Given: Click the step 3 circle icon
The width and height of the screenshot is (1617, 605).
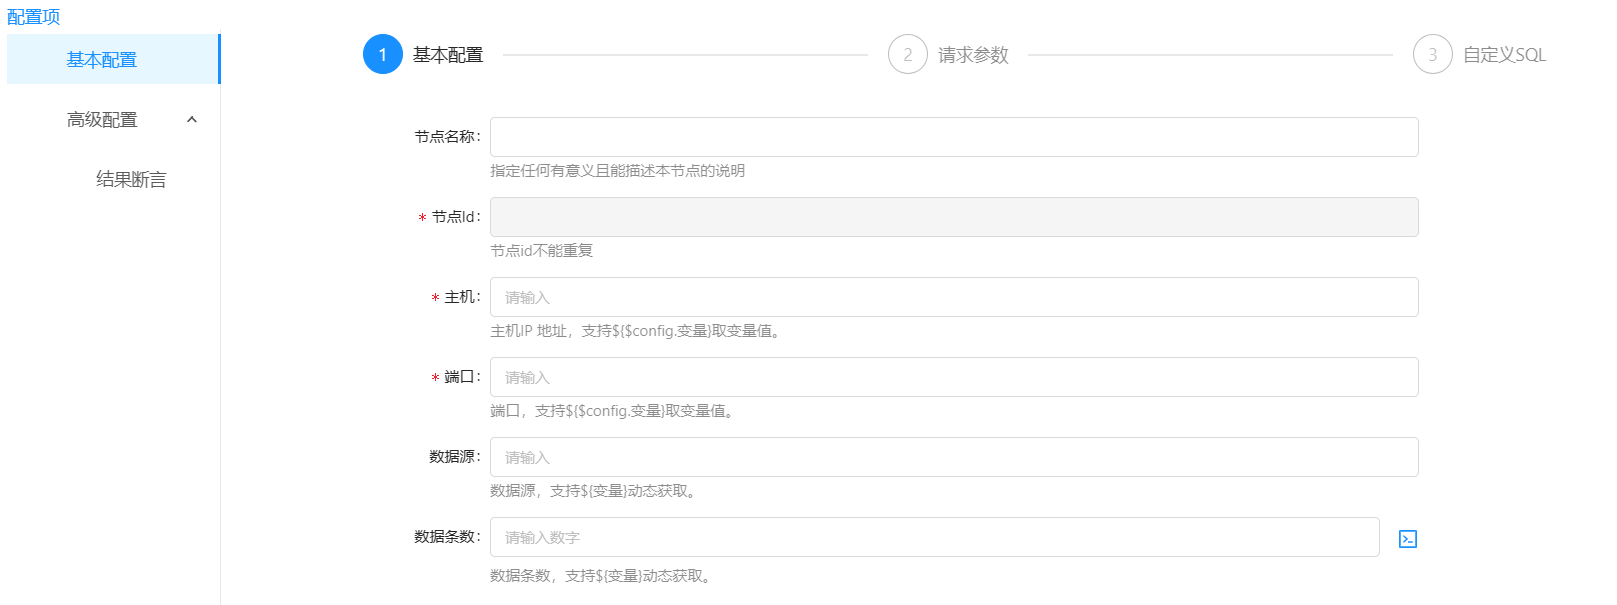Looking at the screenshot, I should (1432, 55).
